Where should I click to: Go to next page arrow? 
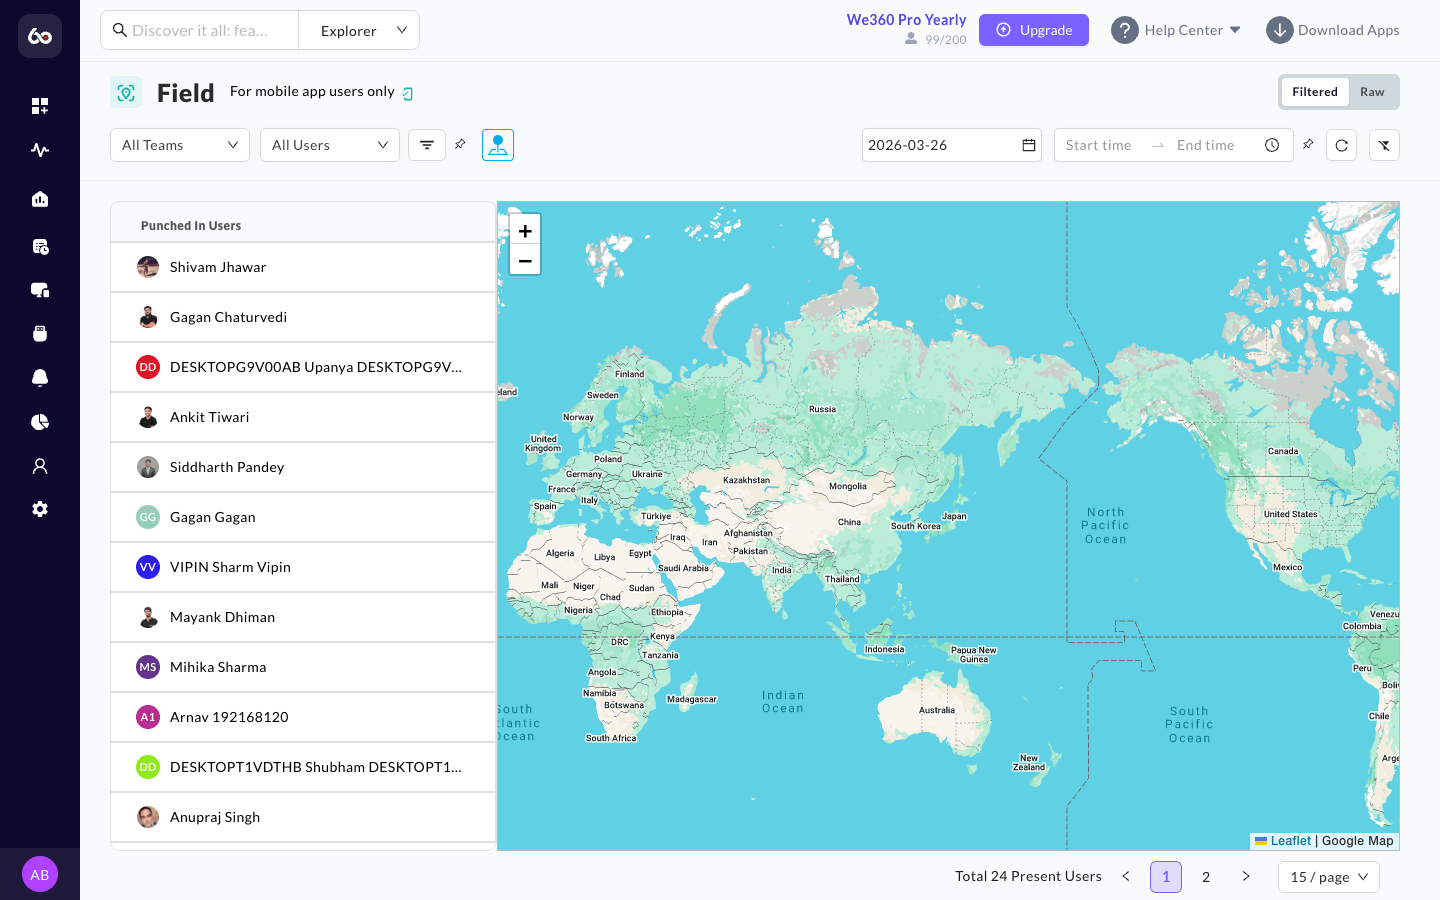[x=1246, y=876]
